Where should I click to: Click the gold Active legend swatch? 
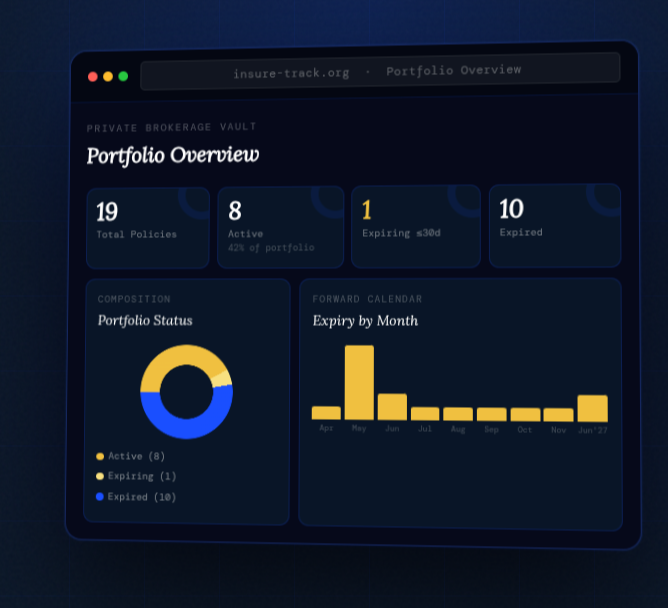click(x=100, y=456)
